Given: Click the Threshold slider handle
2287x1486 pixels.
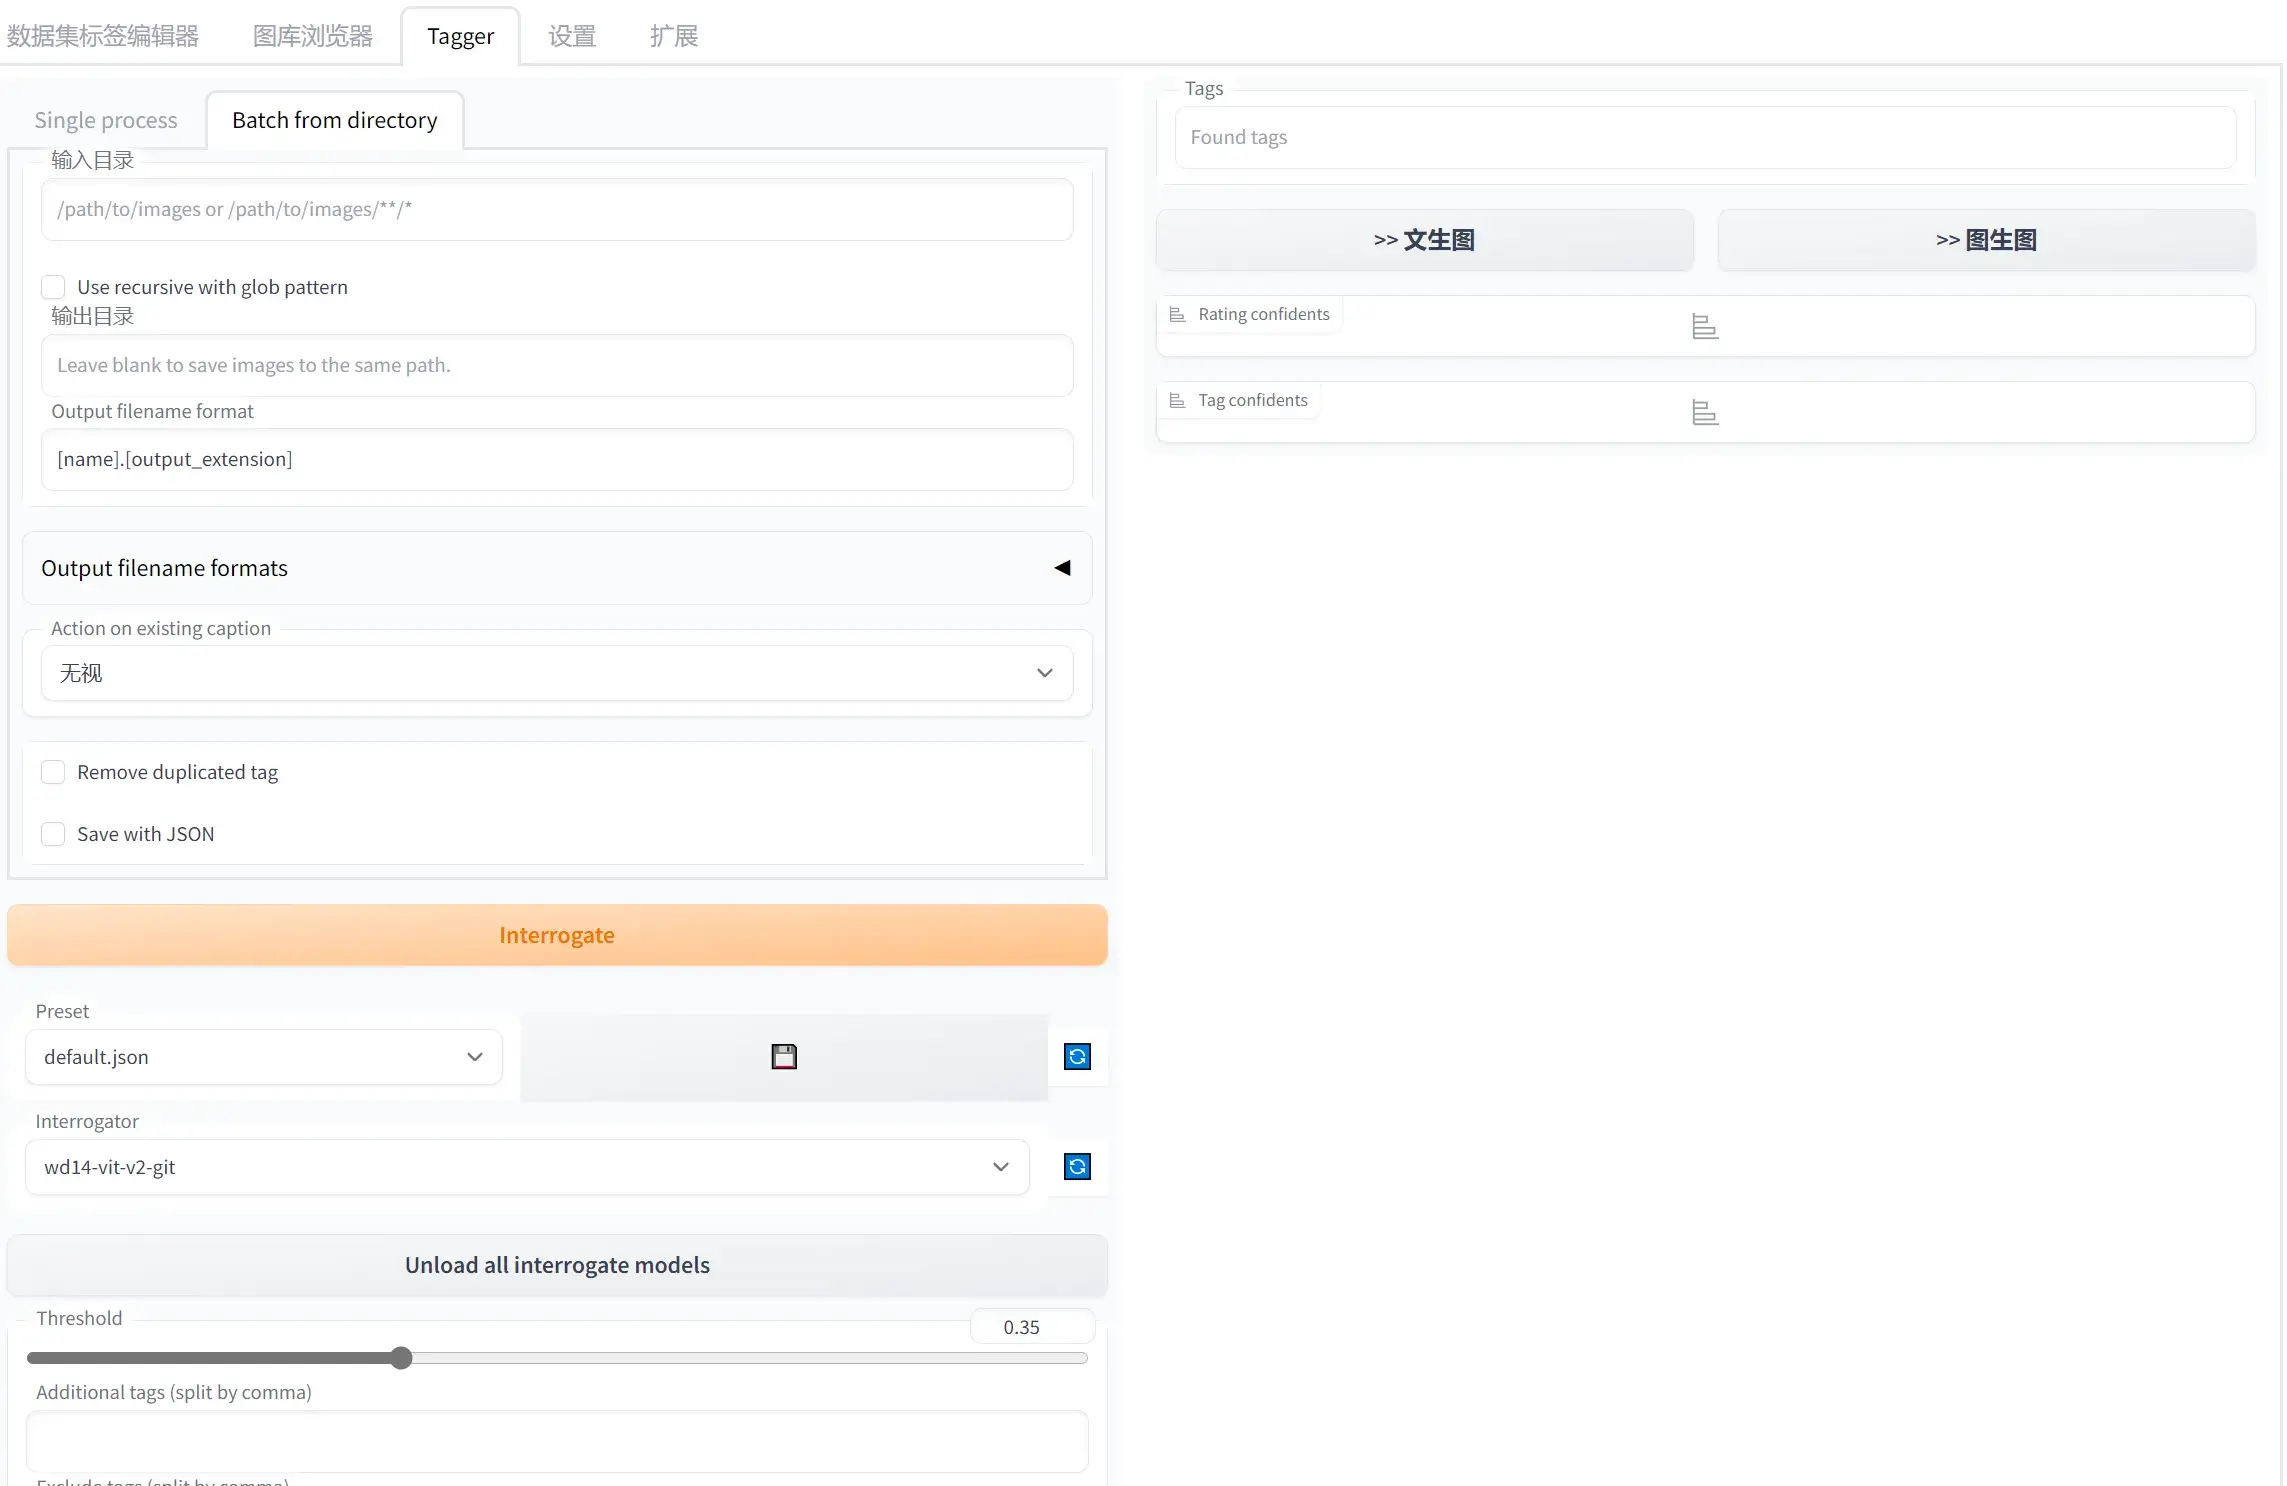Looking at the screenshot, I should pyautogui.click(x=401, y=1358).
